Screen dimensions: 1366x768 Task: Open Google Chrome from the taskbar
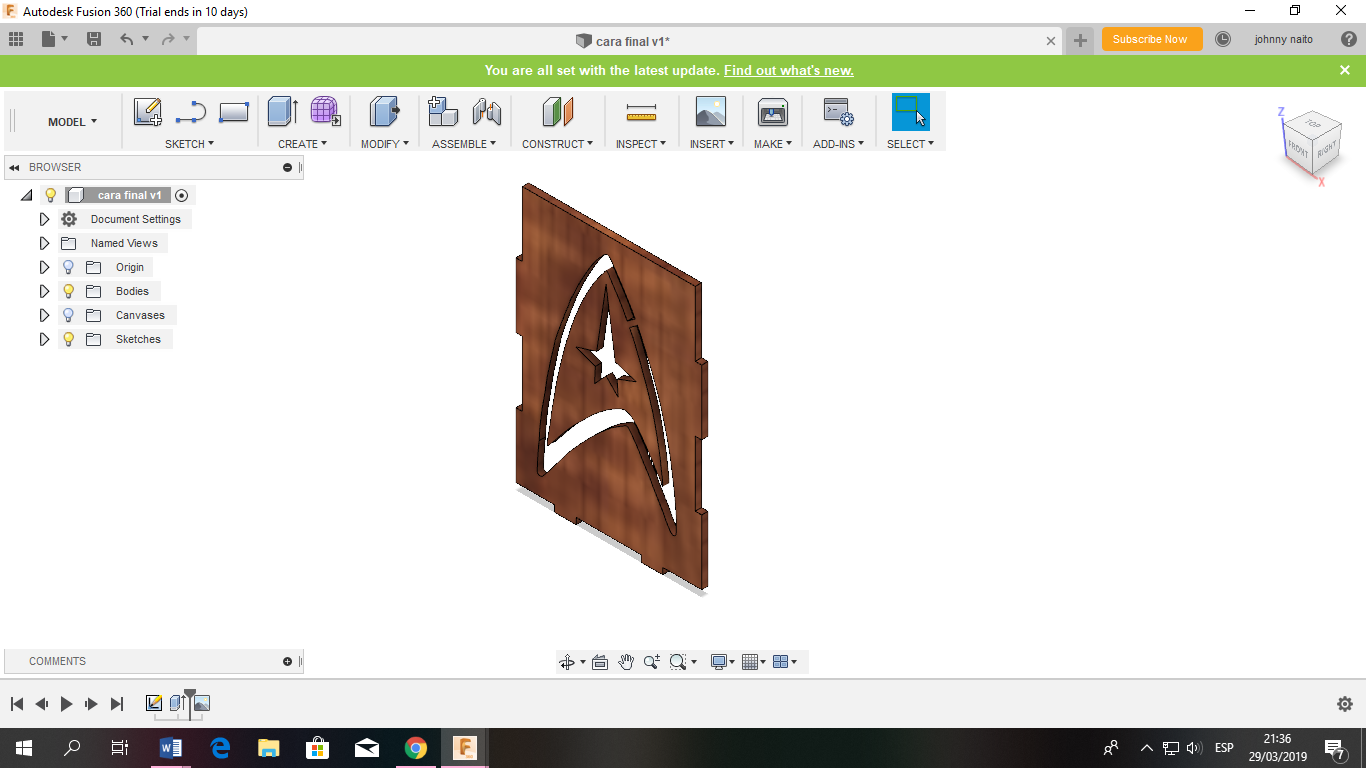point(415,747)
